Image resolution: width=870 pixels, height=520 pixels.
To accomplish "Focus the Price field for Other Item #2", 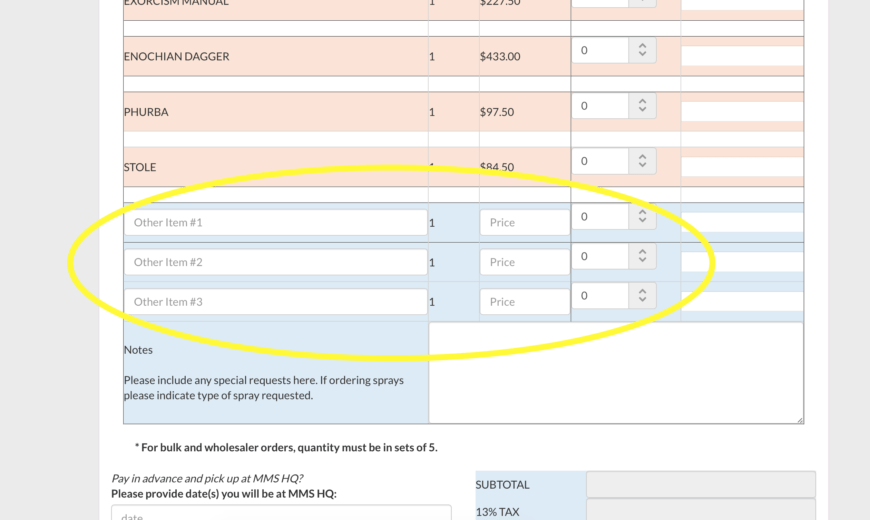I will pyautogui.click(x=524, y=262).
